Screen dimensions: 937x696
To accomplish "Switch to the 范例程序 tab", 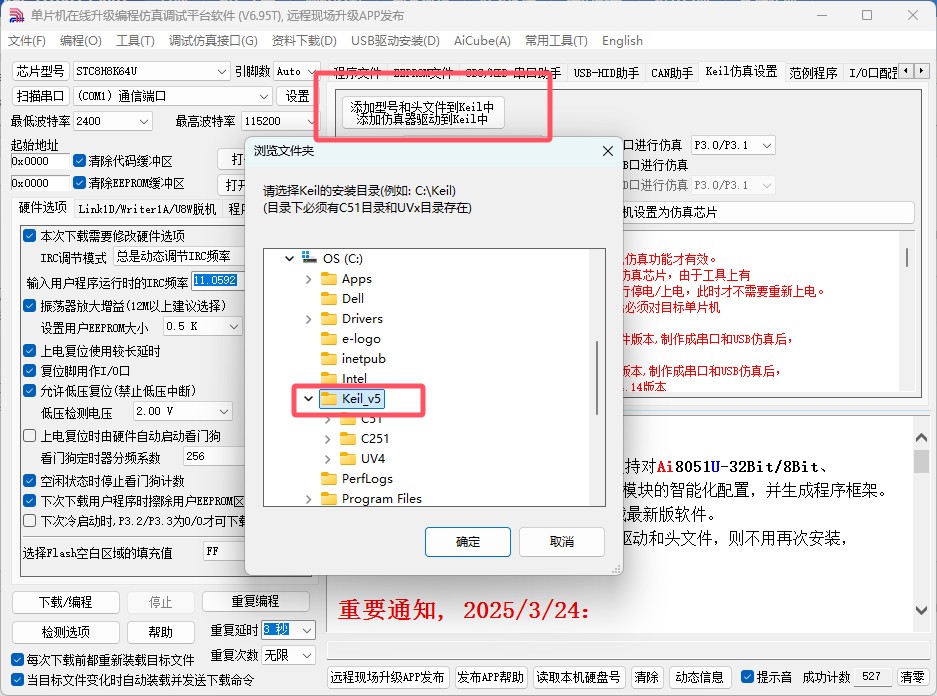I will point(813,73).
